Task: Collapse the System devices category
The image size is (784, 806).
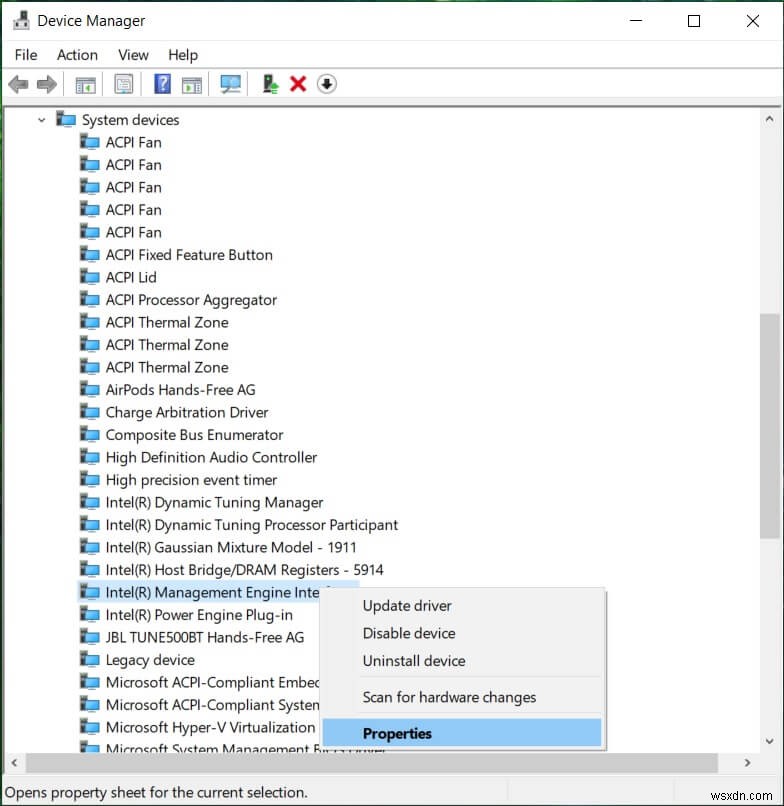Action: 42,120
